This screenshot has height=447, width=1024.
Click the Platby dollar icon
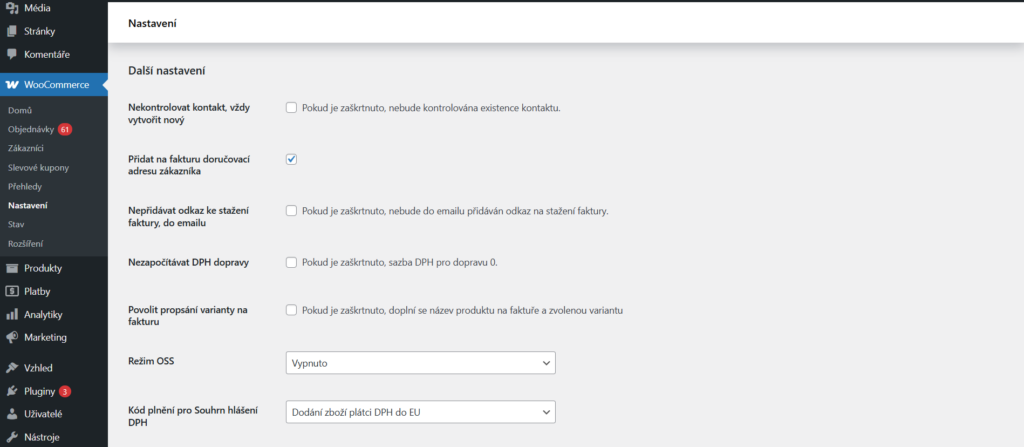[12, 291]
